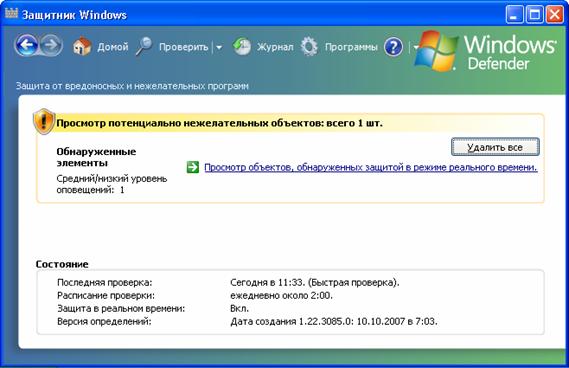Click 'Защита от вредоносных и нежелательных программ' text
The width and height of the screenshot is (569, 368).
point(132,86)
